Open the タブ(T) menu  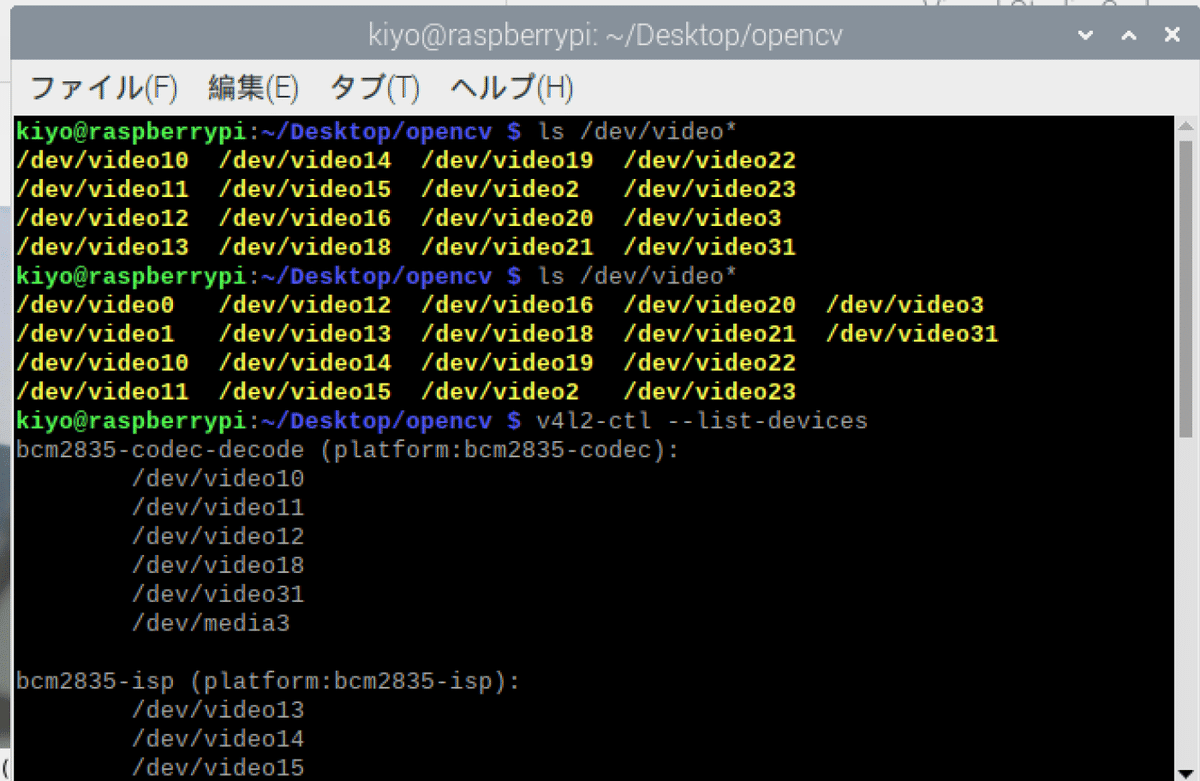(x=374, y=88)
